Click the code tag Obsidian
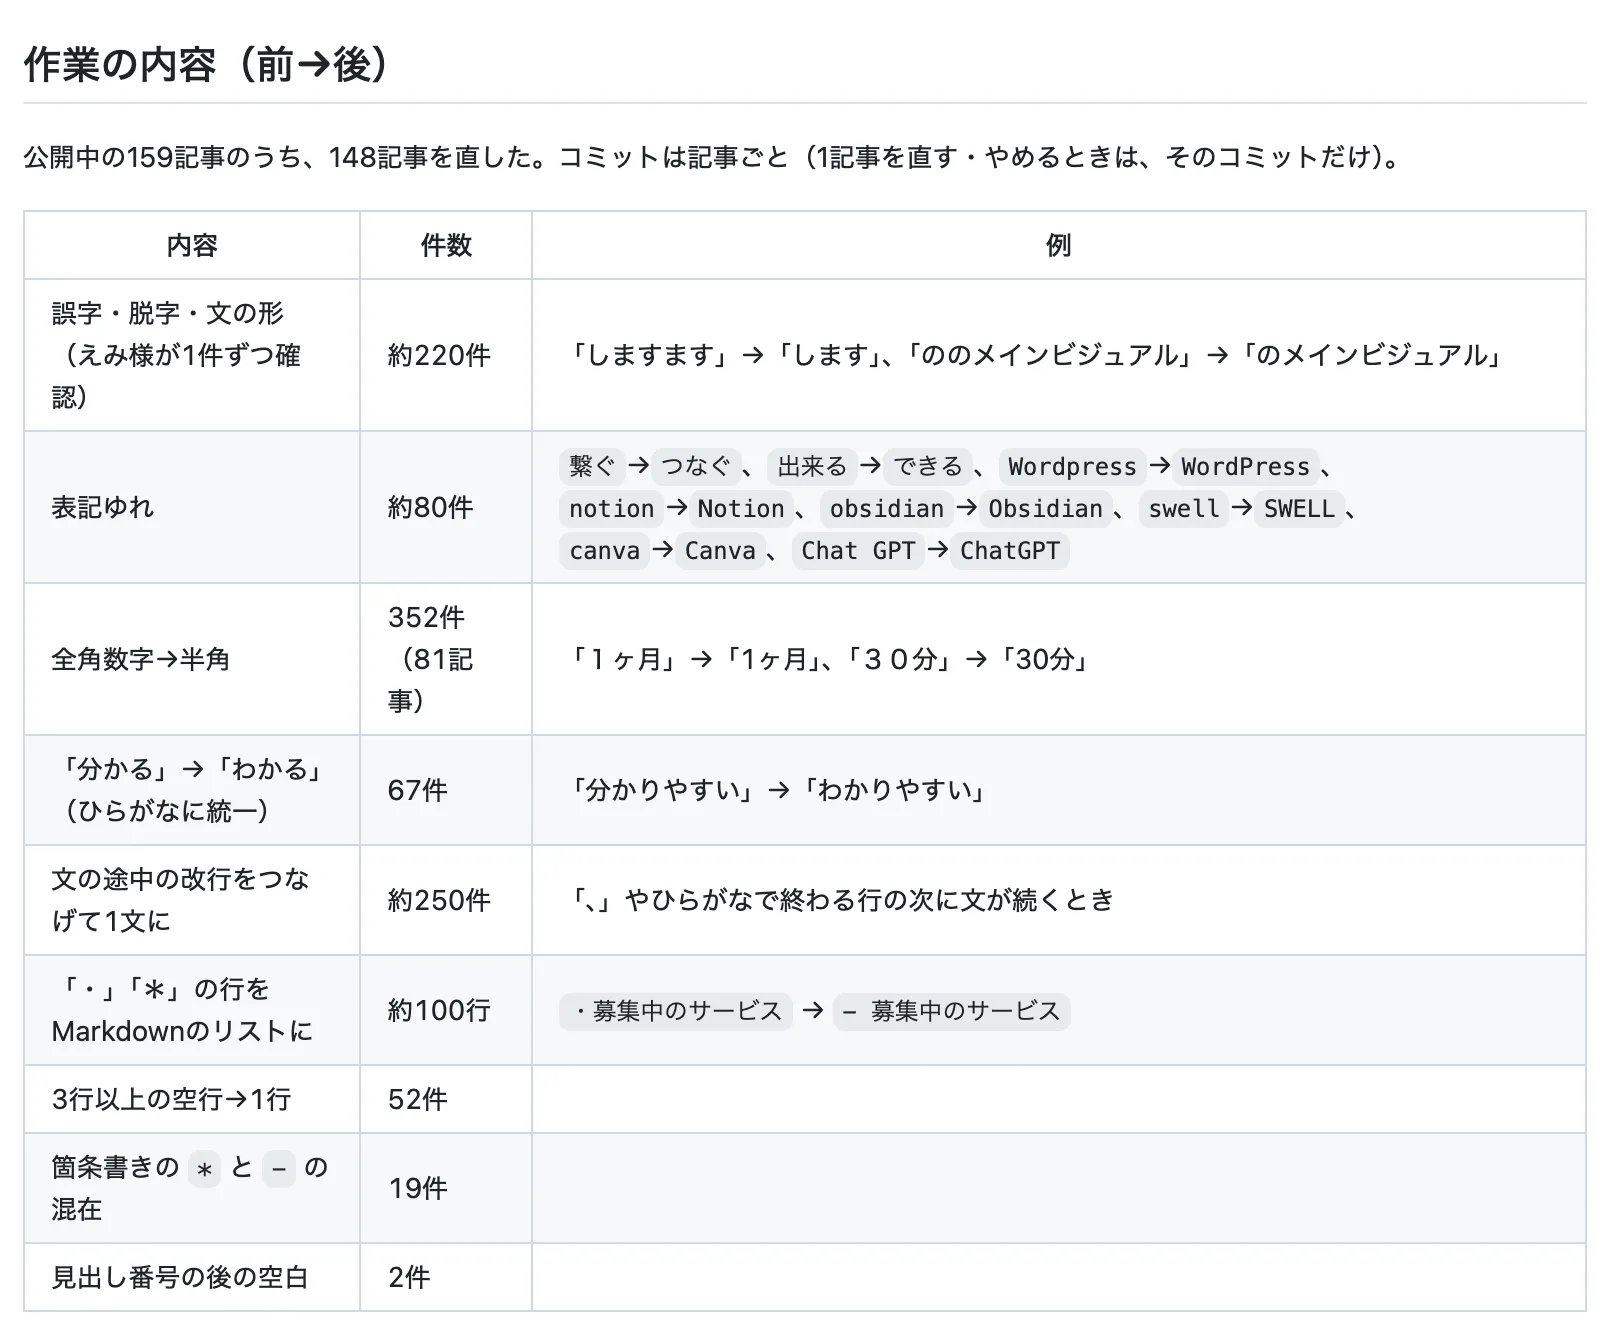Image resolution: width=1604 pixels, height=1340 pixels. pos(1045,508)
